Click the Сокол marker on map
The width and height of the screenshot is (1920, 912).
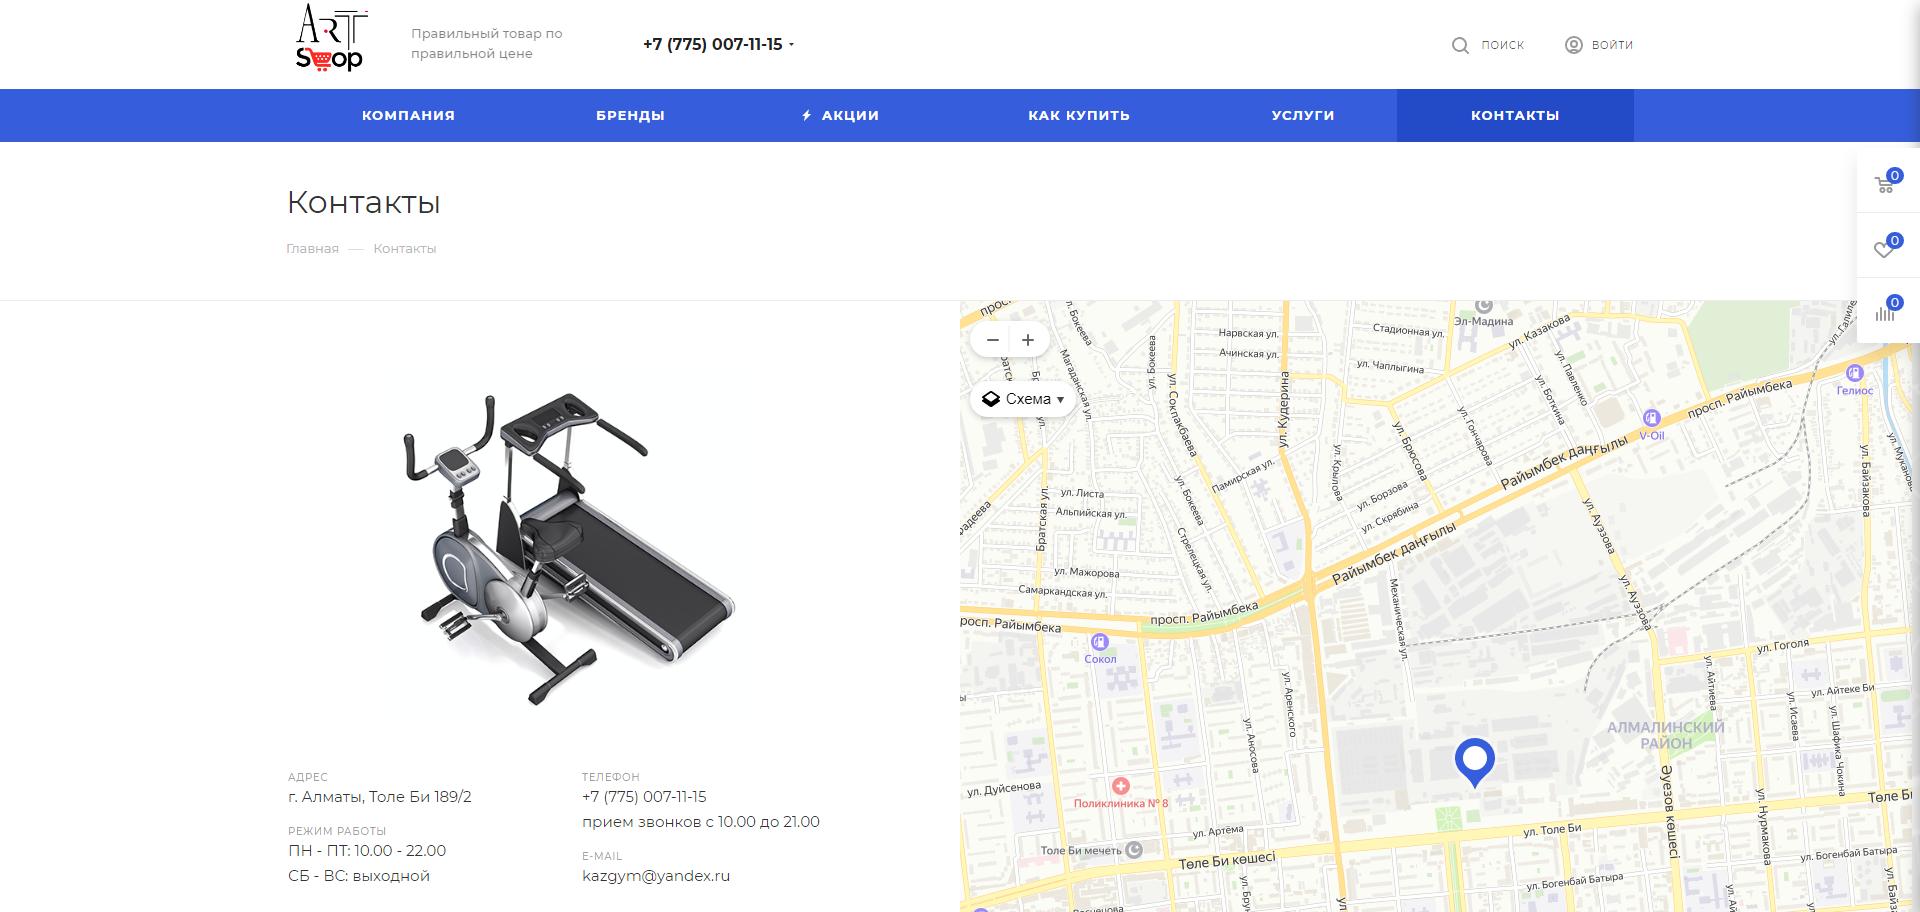pyautogui.click(x=1100, y=642)
